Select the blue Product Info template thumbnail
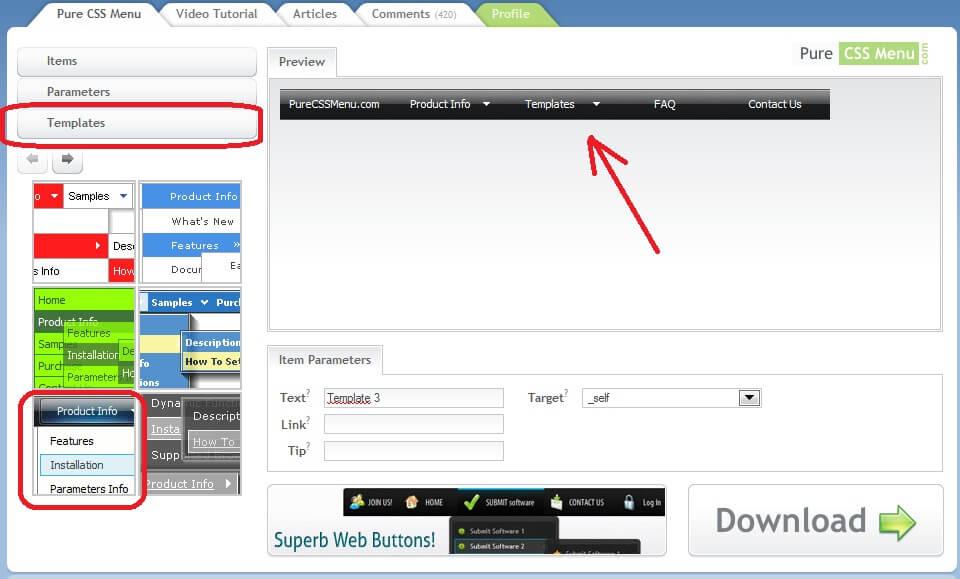The width and height of the screenshot is (960, 579). (x=190, y=232)
